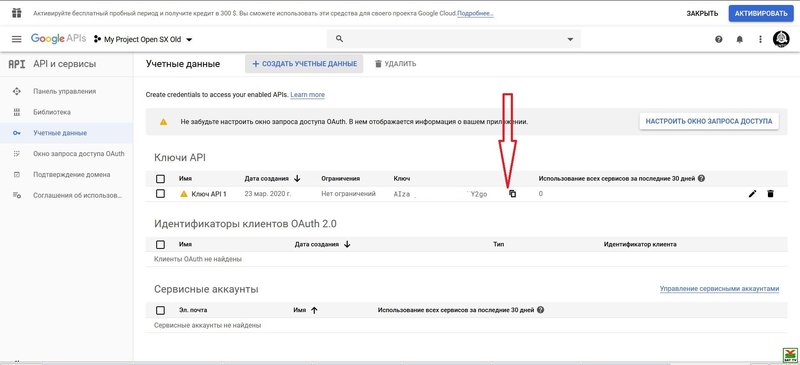This screenshot has height=365, width=800.
Task: Click the Активировать button
Action: coord(761,13)
